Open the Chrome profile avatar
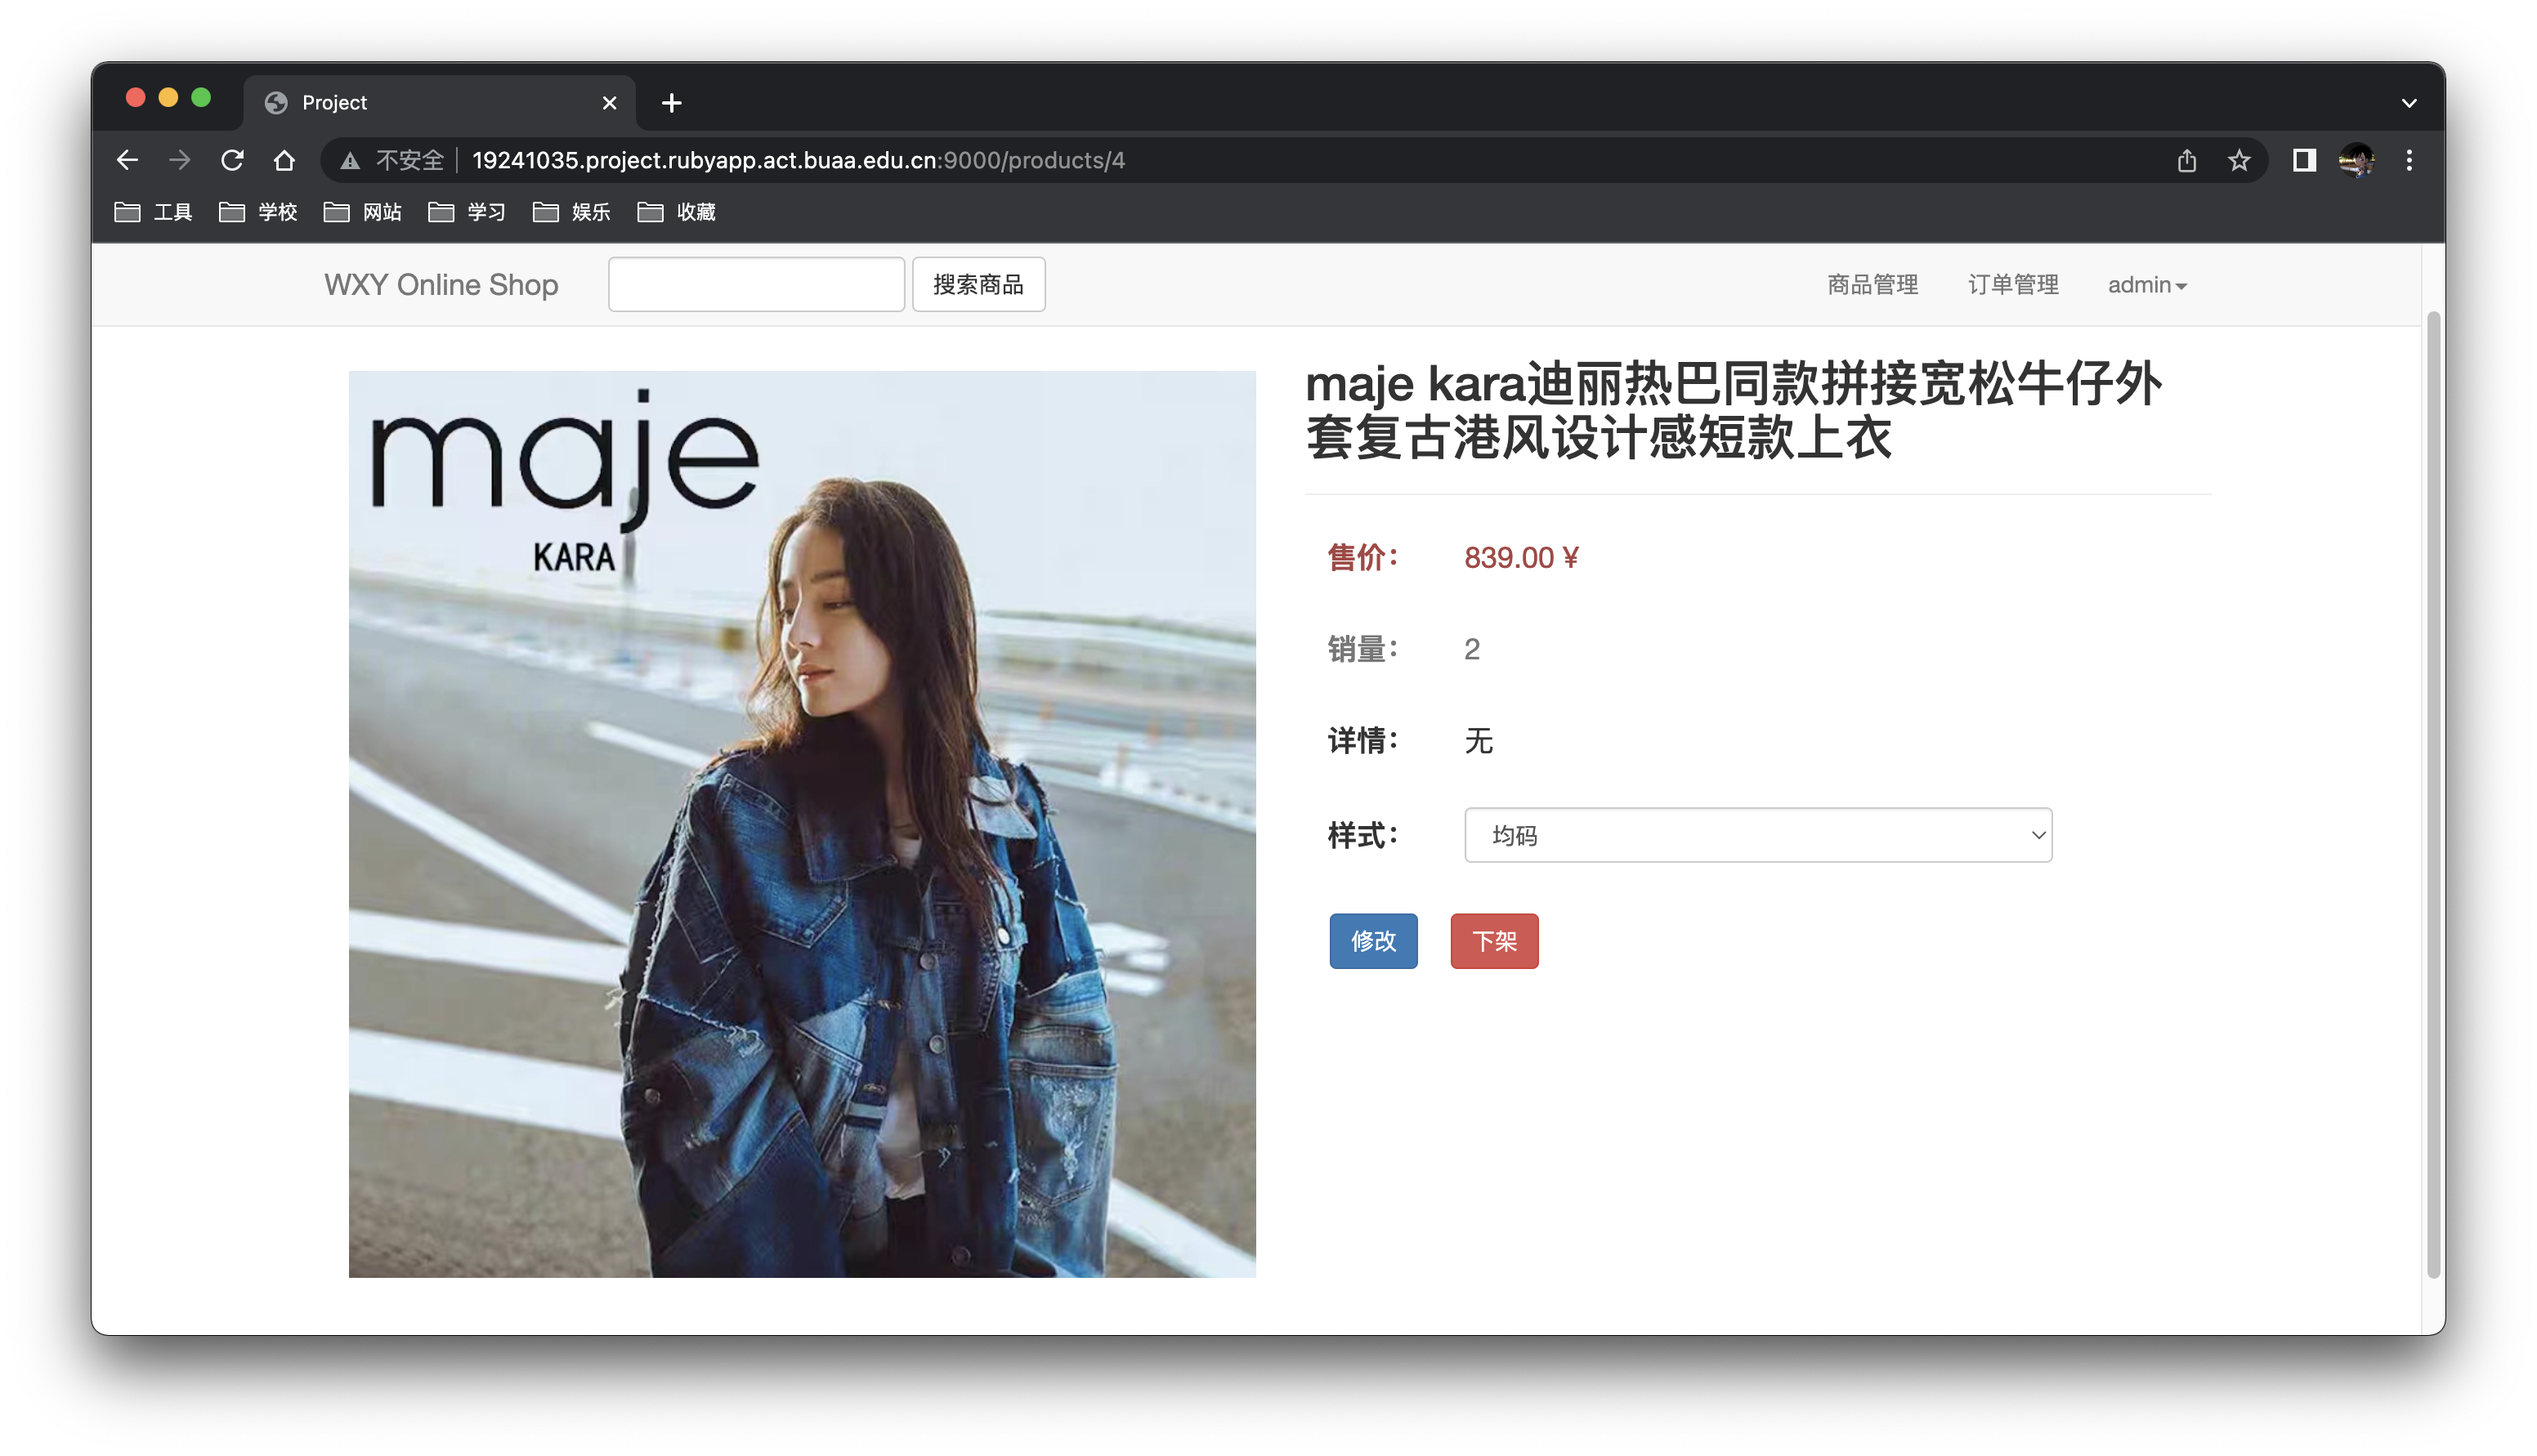The image size is (2537, 1456). [x=2357, y=160]
